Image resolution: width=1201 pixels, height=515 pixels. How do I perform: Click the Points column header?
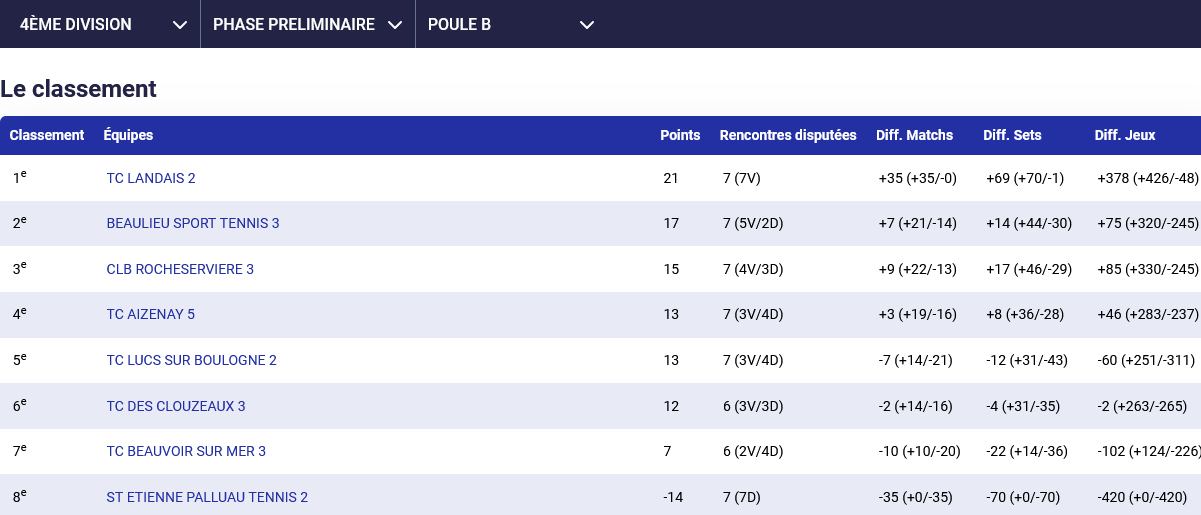(680, 135)
